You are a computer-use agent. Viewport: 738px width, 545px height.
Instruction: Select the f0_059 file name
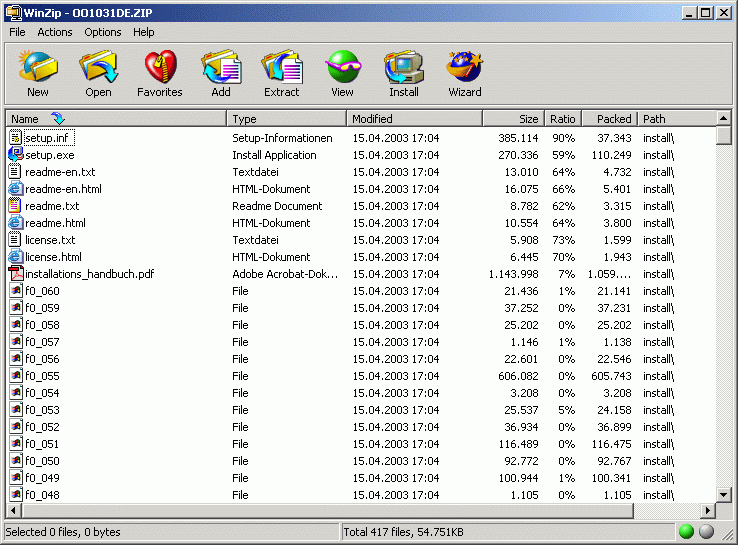pos(42,308)
